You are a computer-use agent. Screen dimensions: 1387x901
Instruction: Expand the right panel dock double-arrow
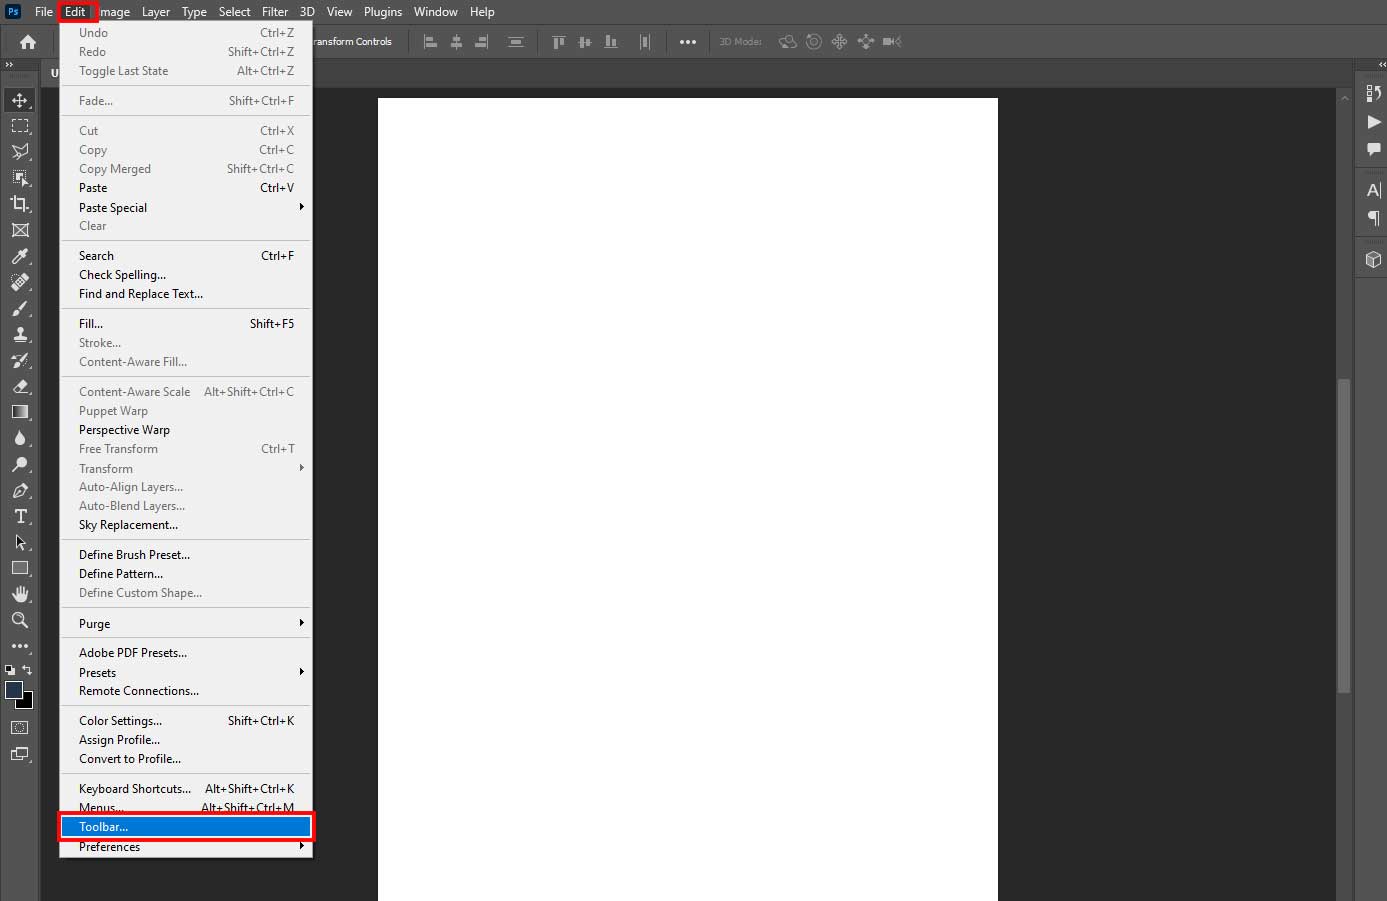[x=1382, y=65]
